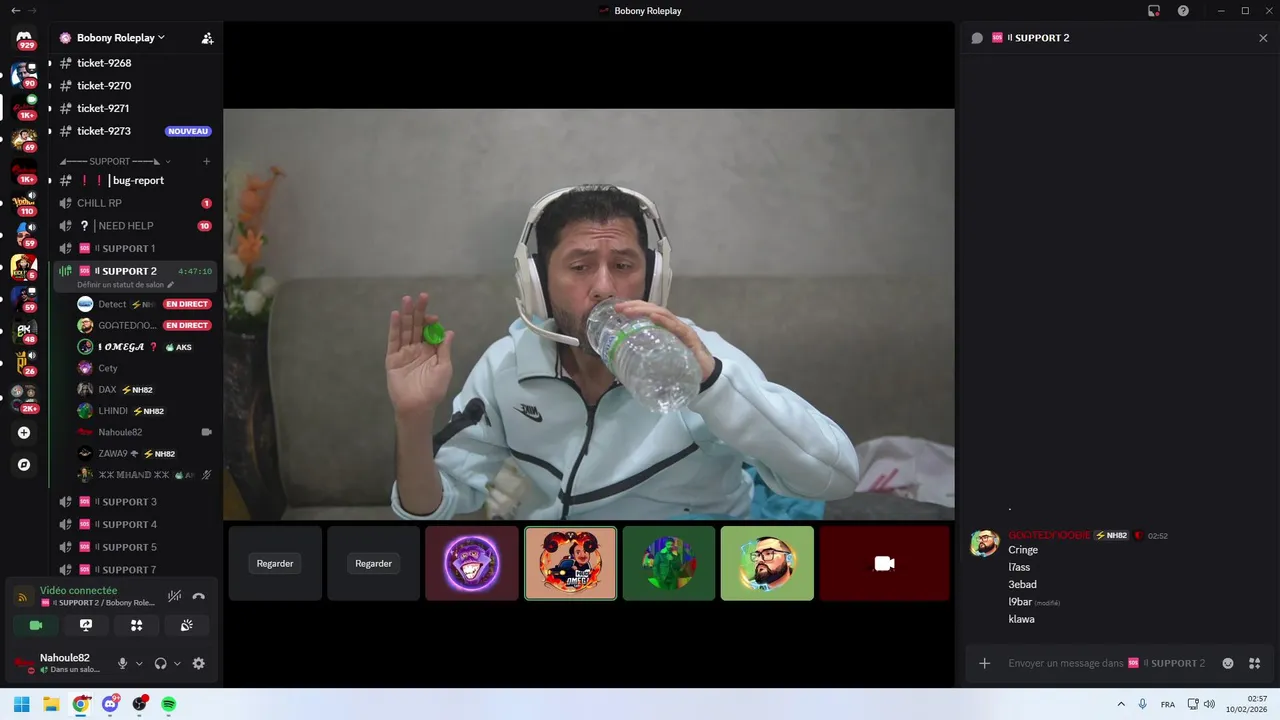This screenshot has height=720, width=1280.
Task: Select green parrot avatar tile
Action: click(669, 564)
